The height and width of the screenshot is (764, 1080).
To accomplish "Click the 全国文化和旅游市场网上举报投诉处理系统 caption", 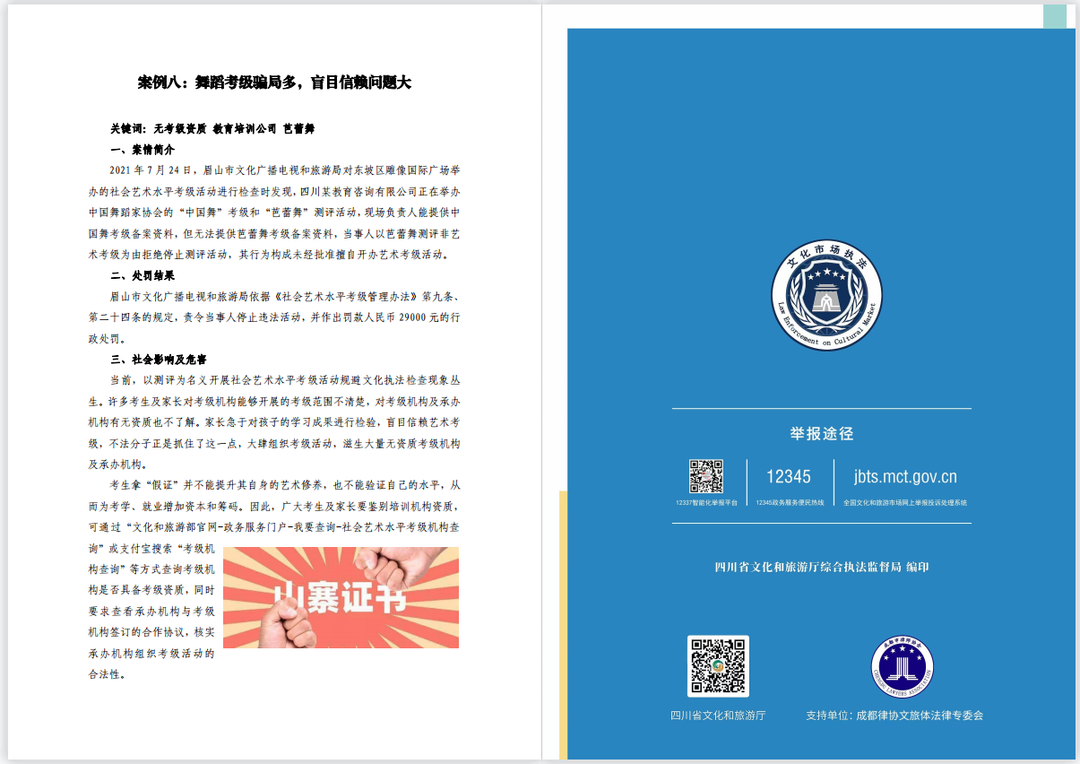I will pyautogui.click(x=905, y=503).
